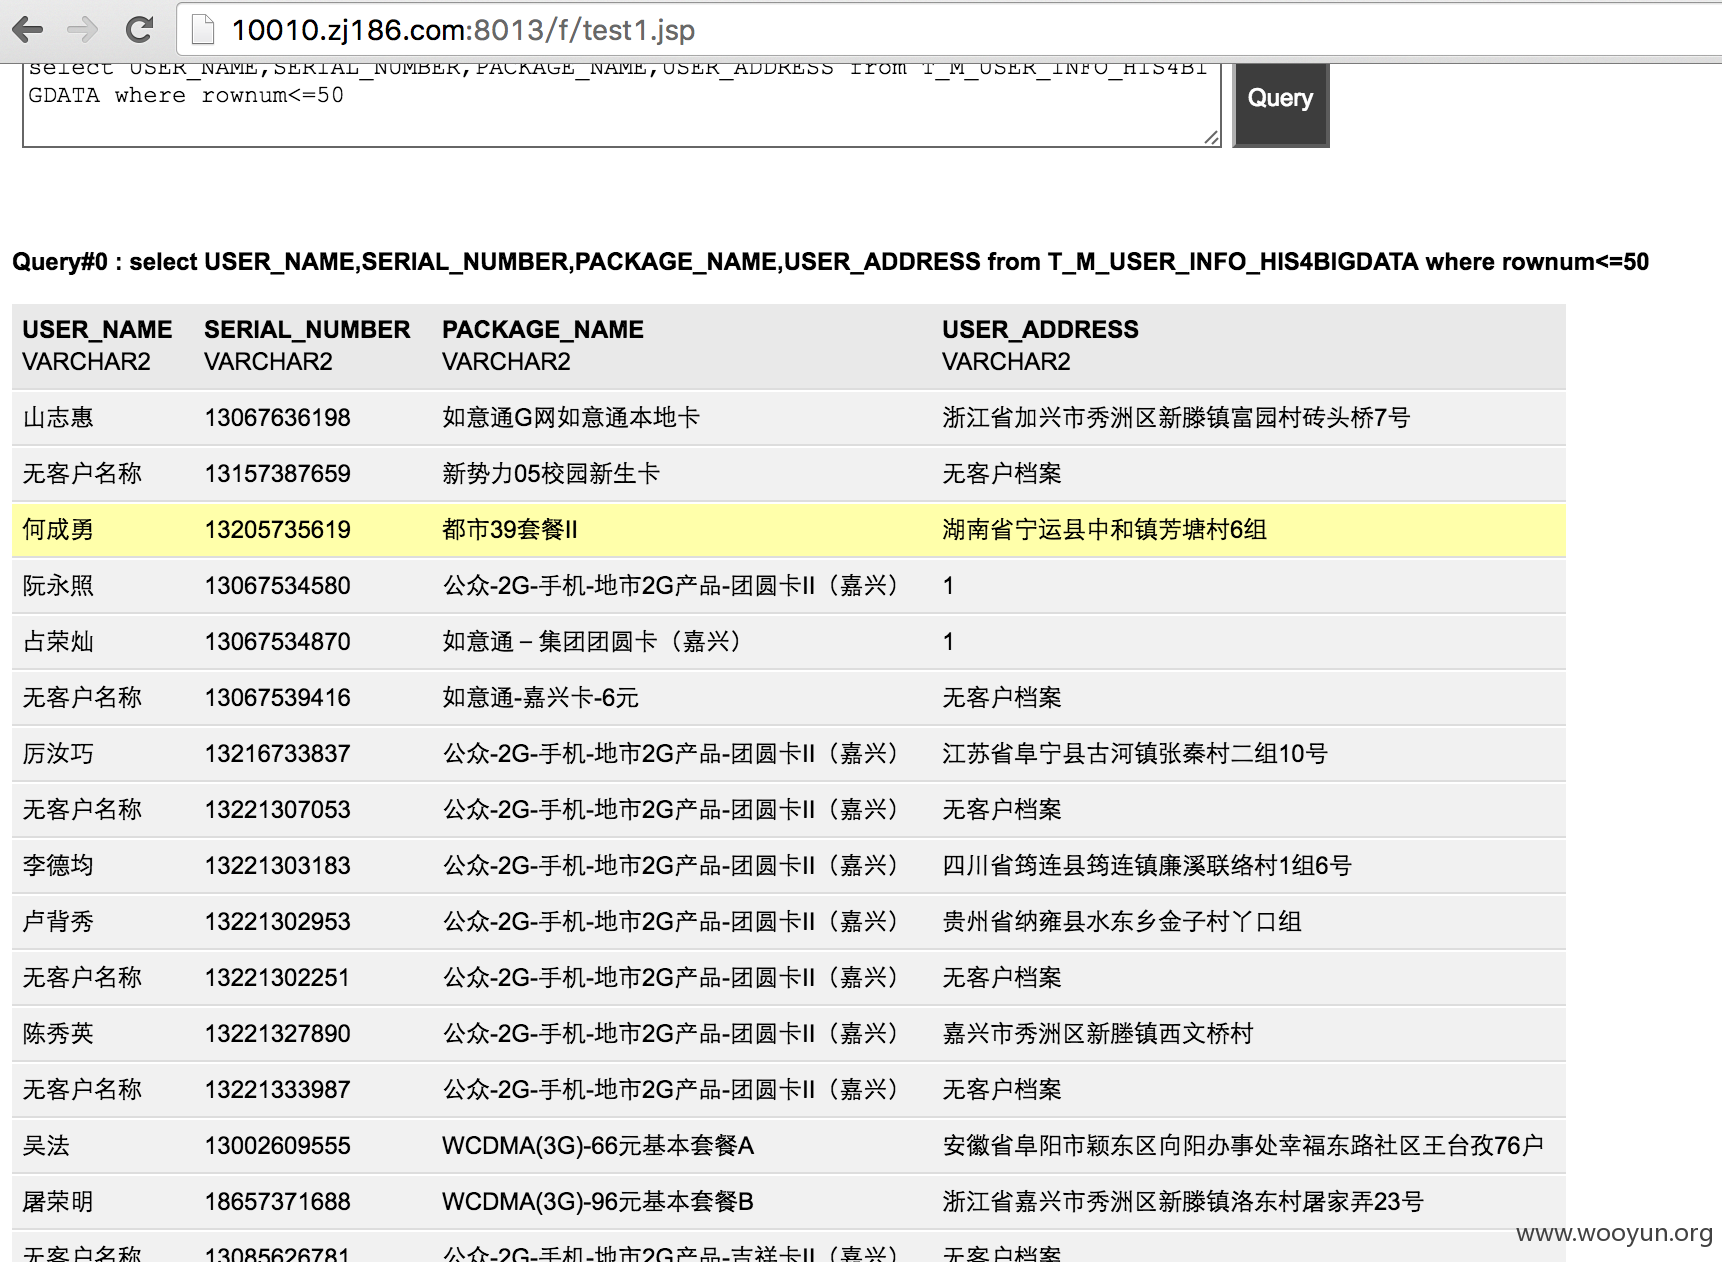1722x1262 pixels.
Task: Click the textarea resize handle corner
Action: [1211, 137]
